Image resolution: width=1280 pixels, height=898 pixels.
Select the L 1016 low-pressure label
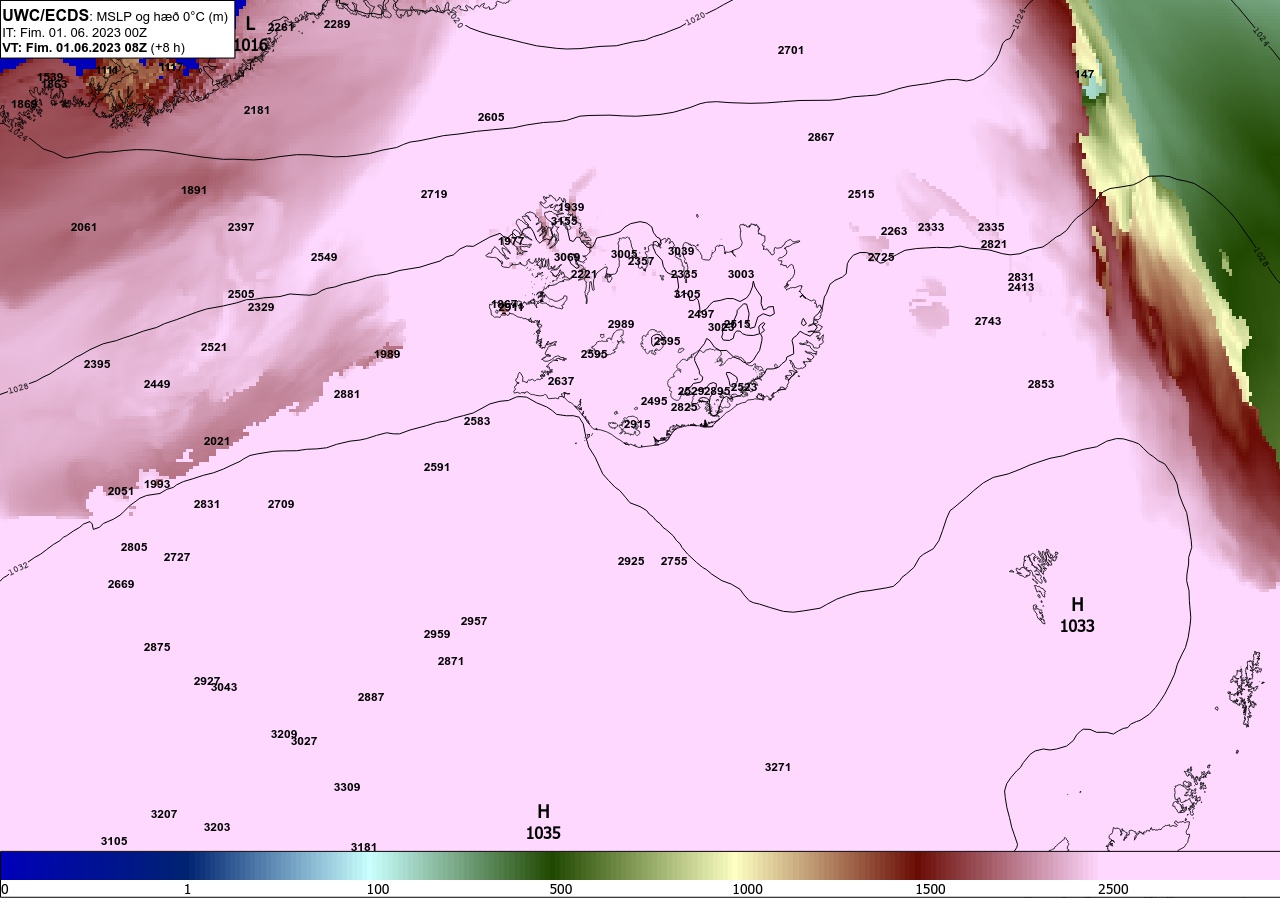(x=250, y=34)
